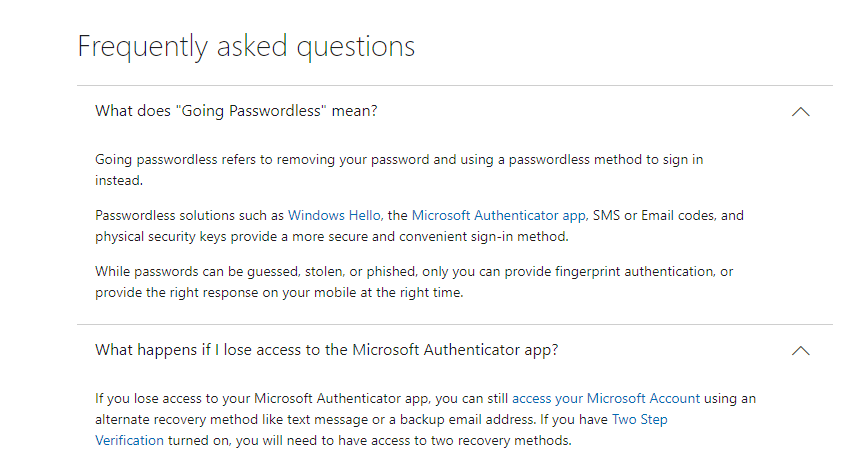The height and width of the screenshot is (469, 848).
Task: Open the Windows Hello link
Action: tap(334, 215)
